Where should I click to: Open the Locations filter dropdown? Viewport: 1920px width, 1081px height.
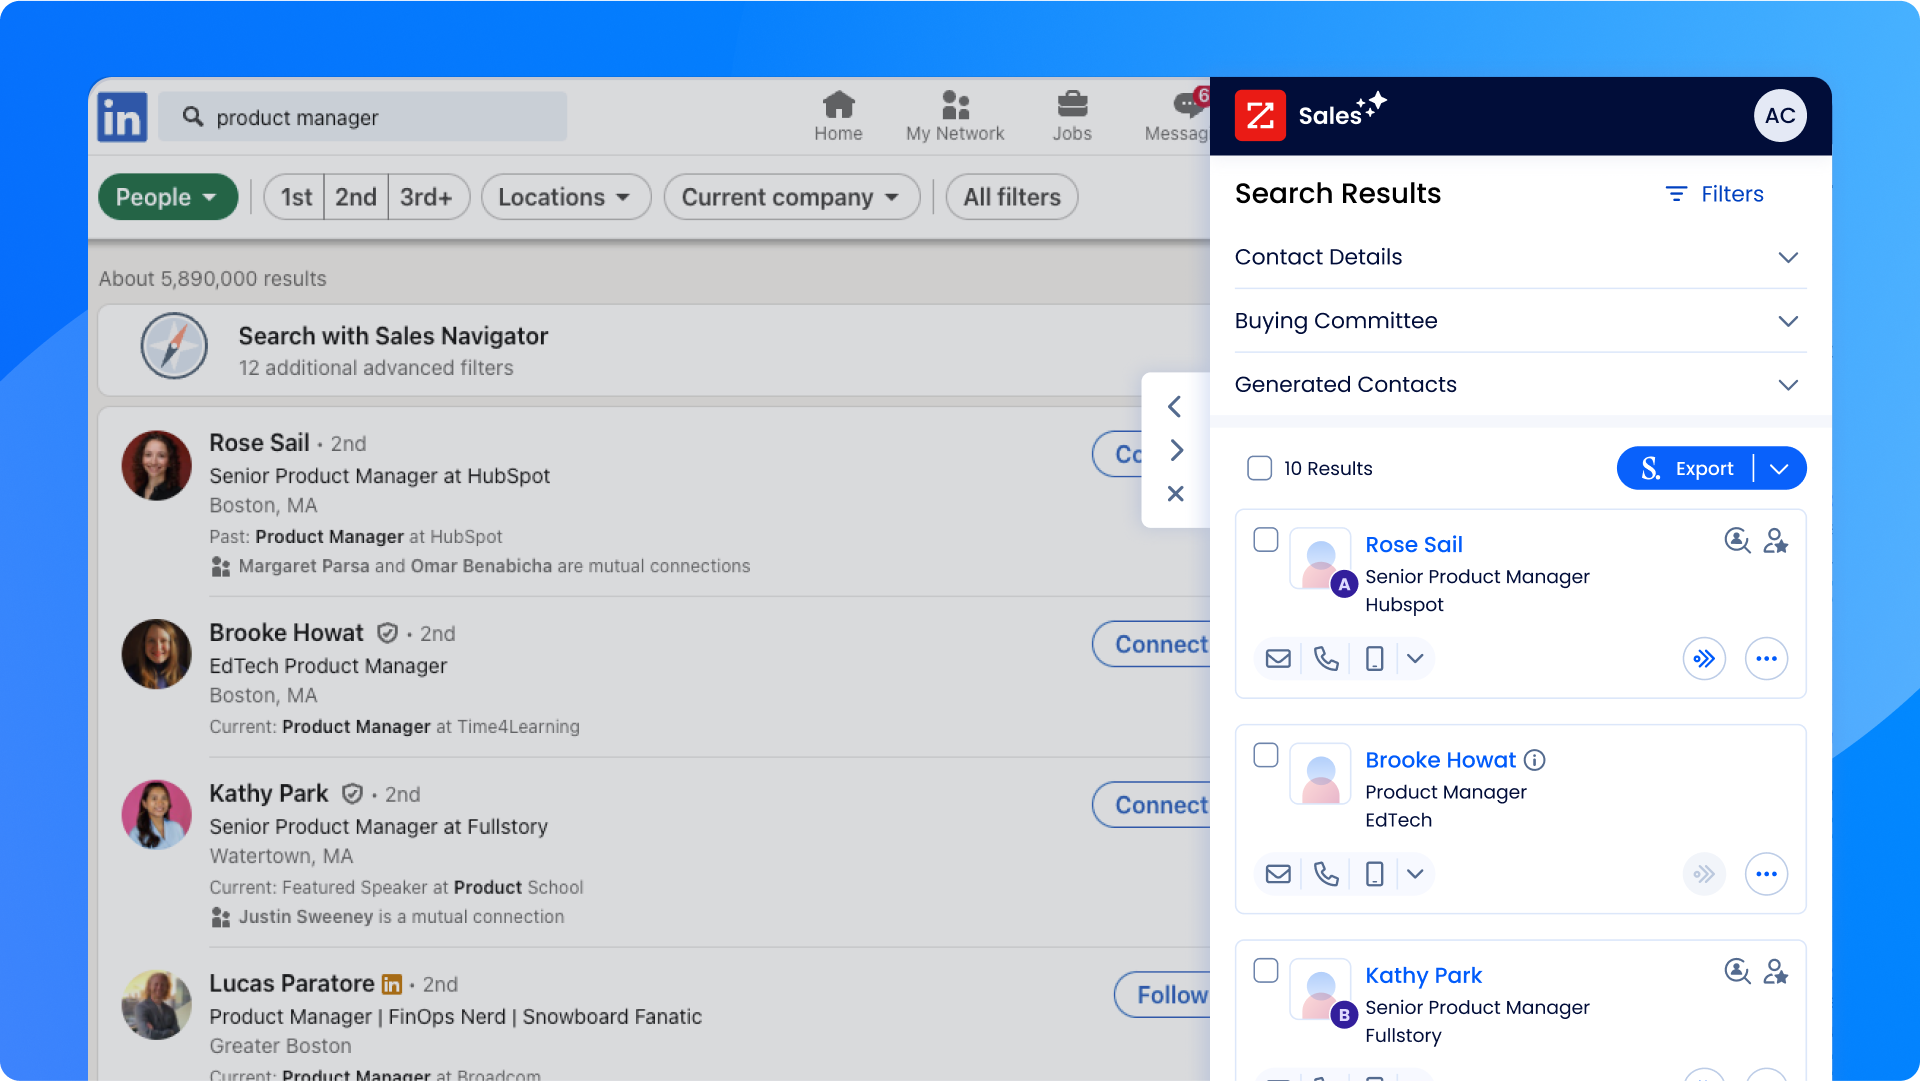[566, 197]
